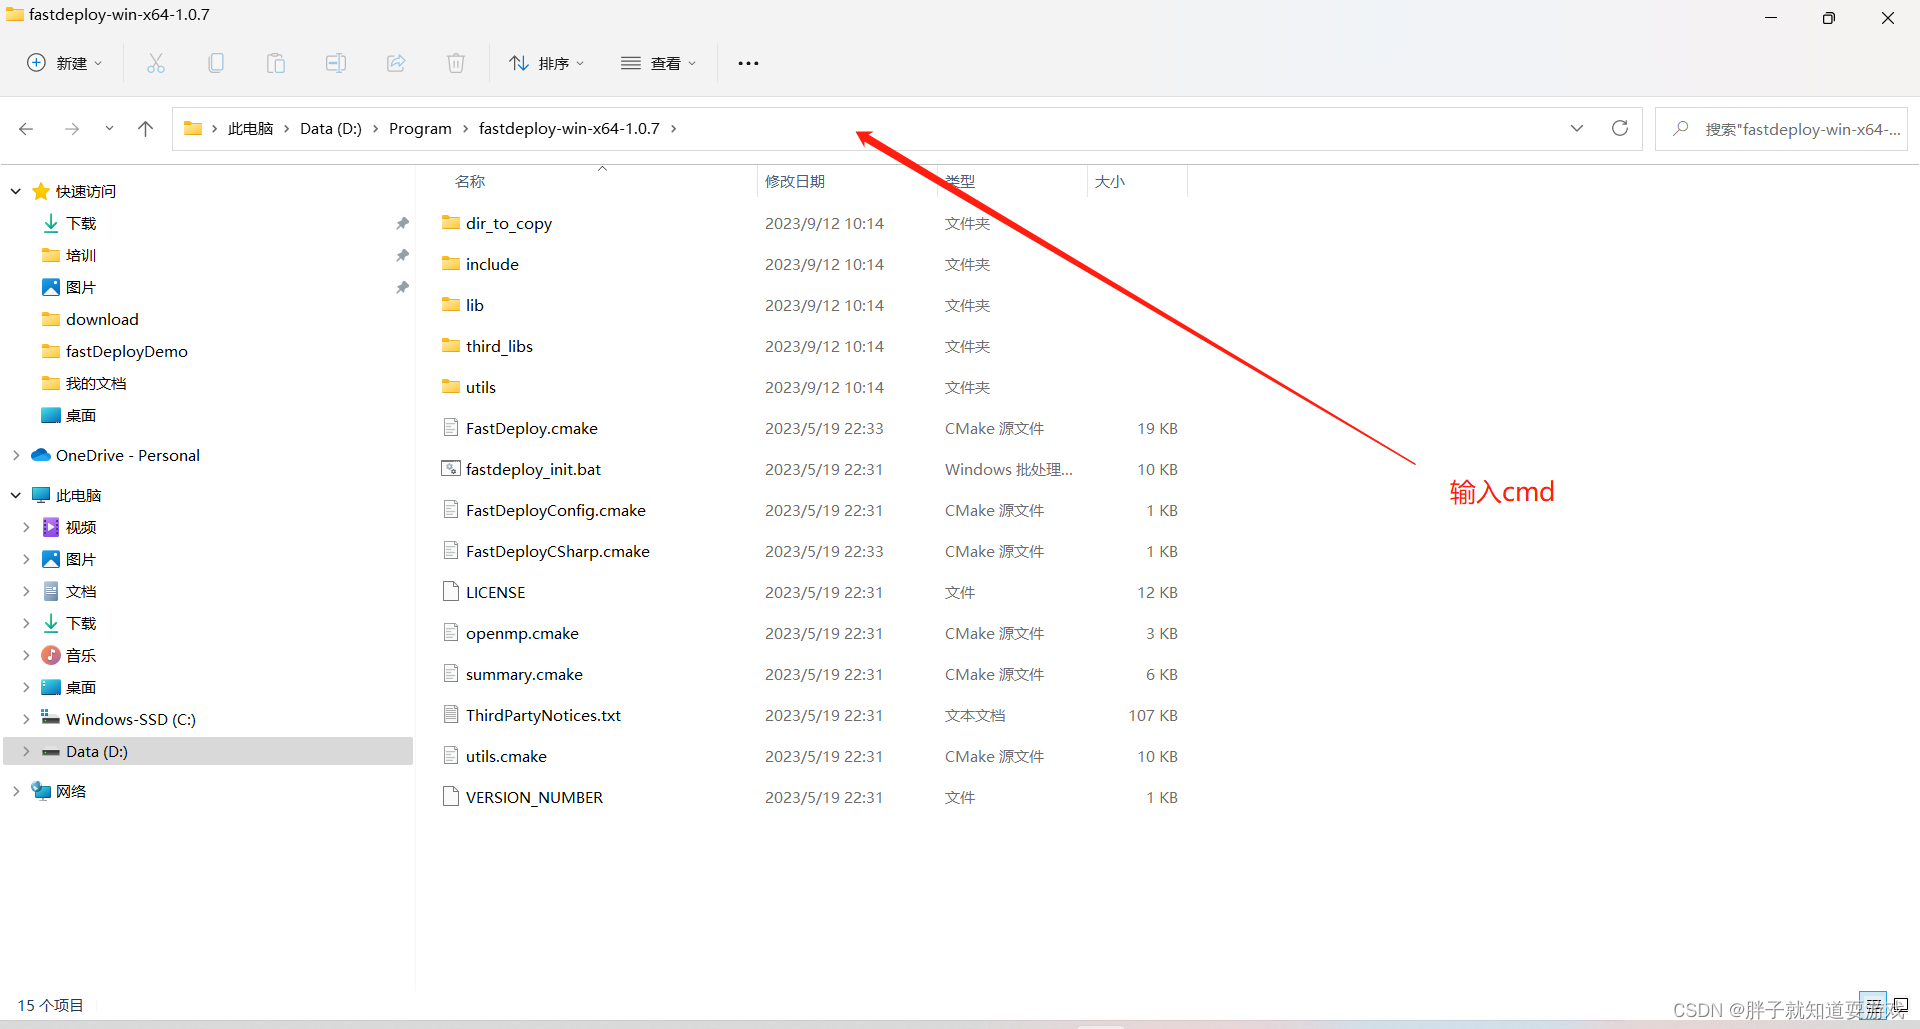Screen dimensions: 1920x1029
Task: Navigate to the Program folder breadcrumb
Action: 420,128
